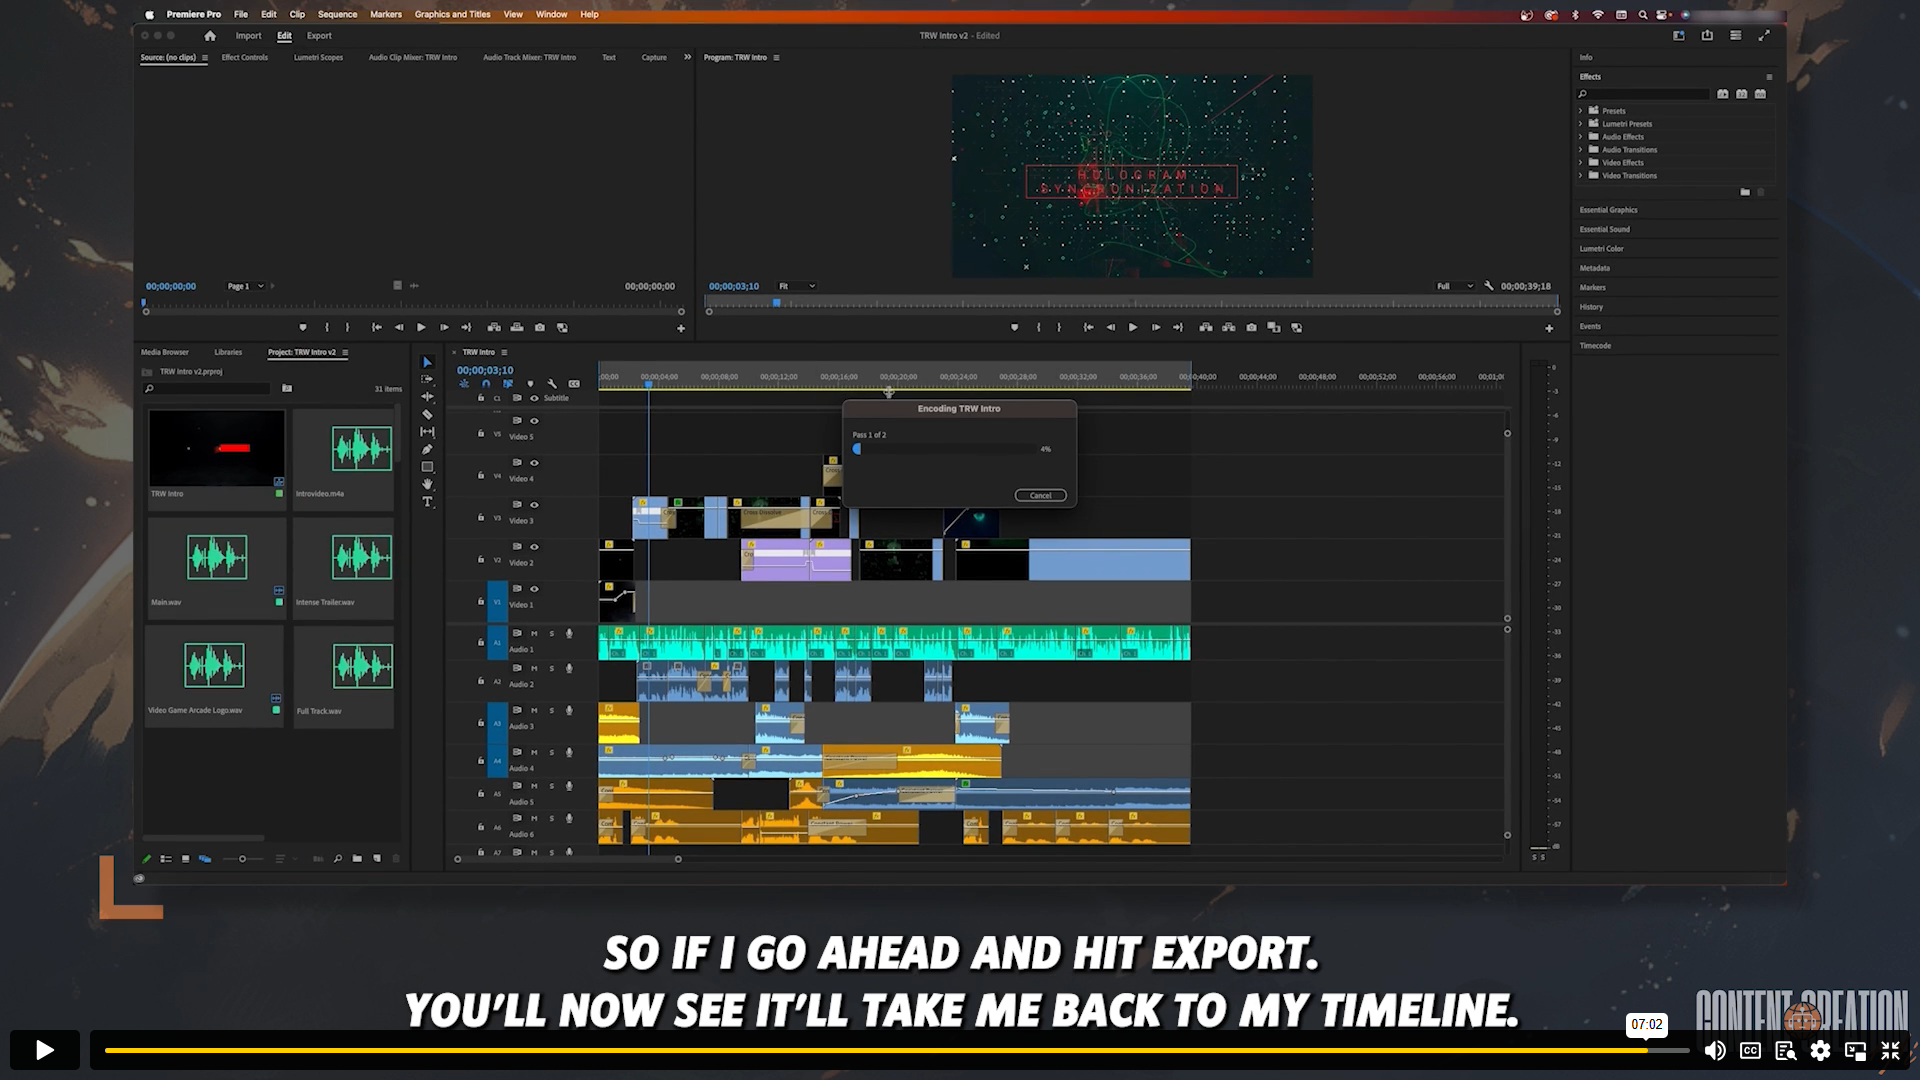
Task: Click Export Frame camera icon in Program monitor
Action: (1251, 328)
